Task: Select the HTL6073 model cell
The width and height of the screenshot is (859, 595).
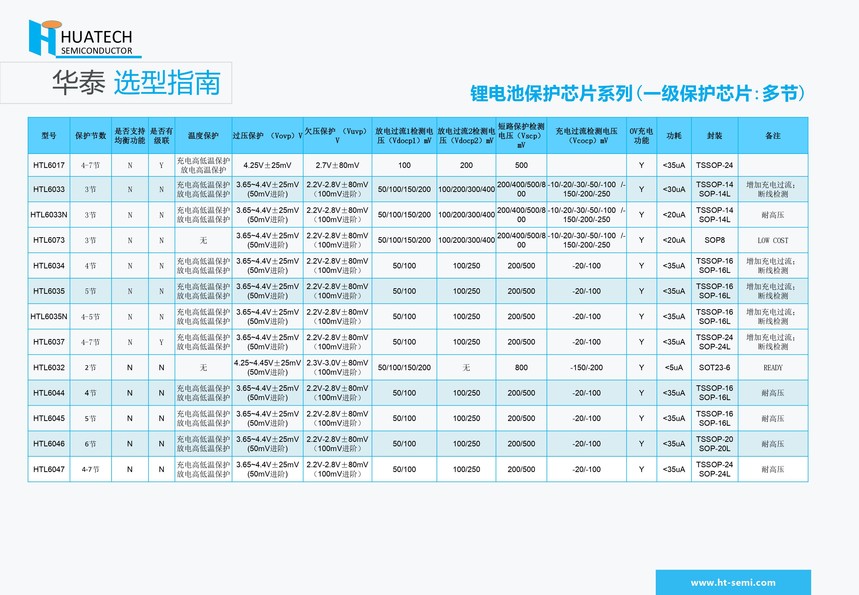Action: pyautogui.click(x=49, y=240)
